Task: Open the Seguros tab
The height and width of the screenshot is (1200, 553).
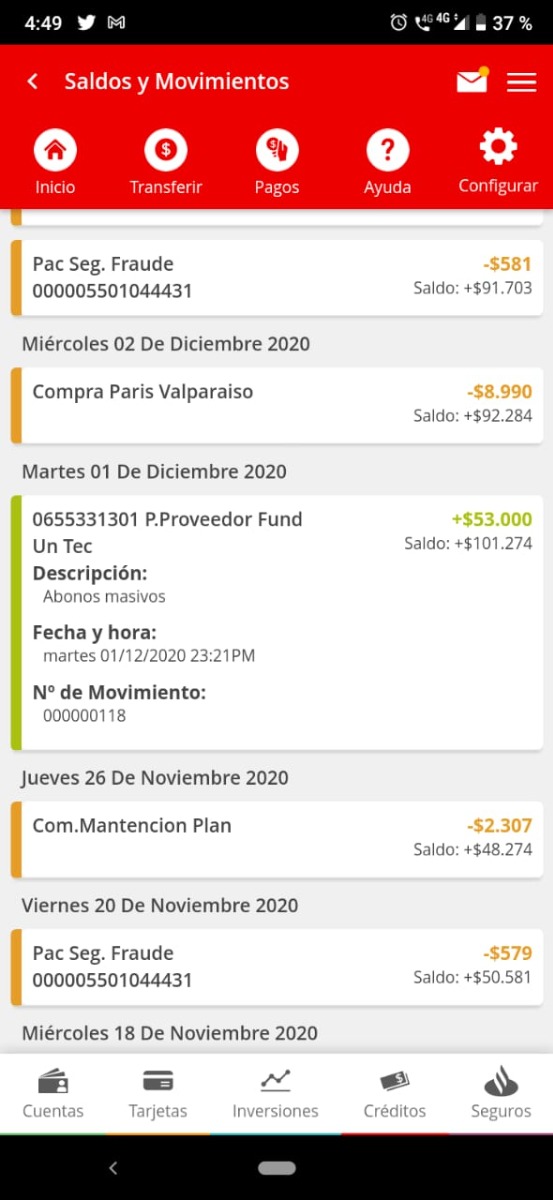Action: [501, 1093]
